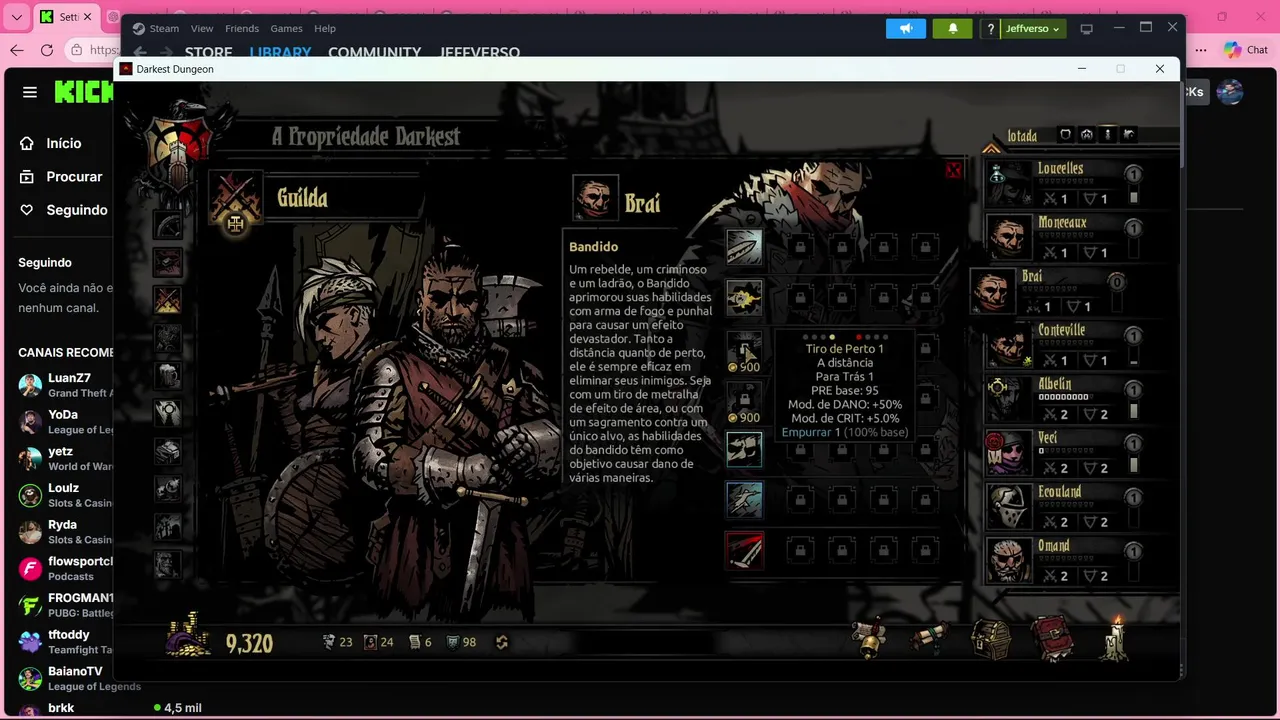
Task: Open town events bell and scroll icon
Action: coord(869,638)
